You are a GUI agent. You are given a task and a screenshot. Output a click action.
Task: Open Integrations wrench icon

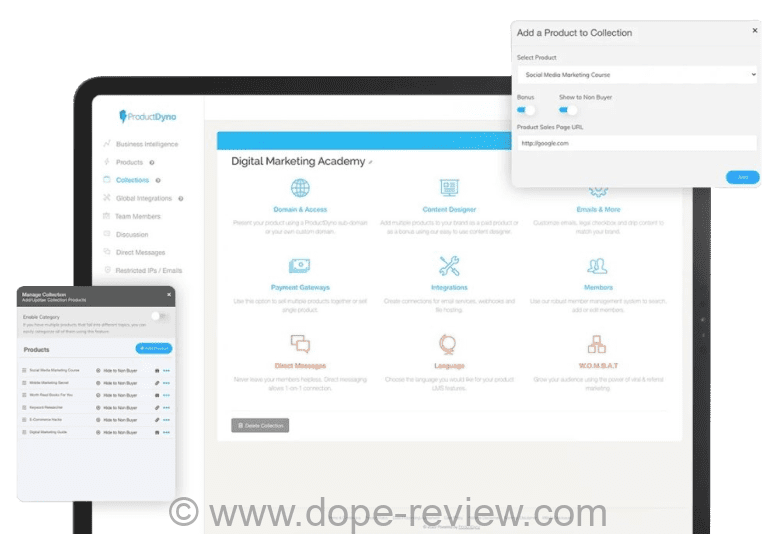[x=449, y=266]
